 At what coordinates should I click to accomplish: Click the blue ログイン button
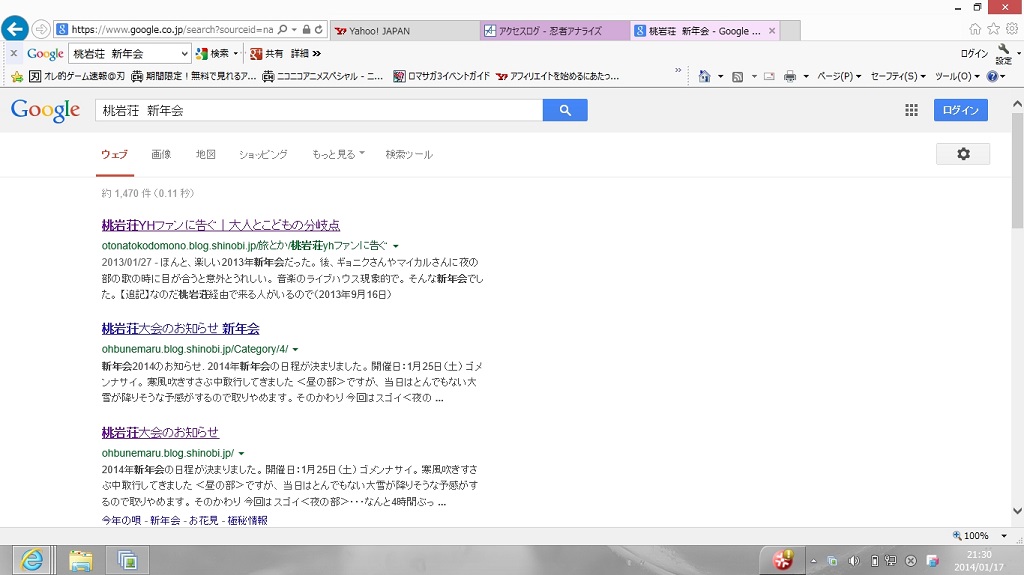(961, 110)
